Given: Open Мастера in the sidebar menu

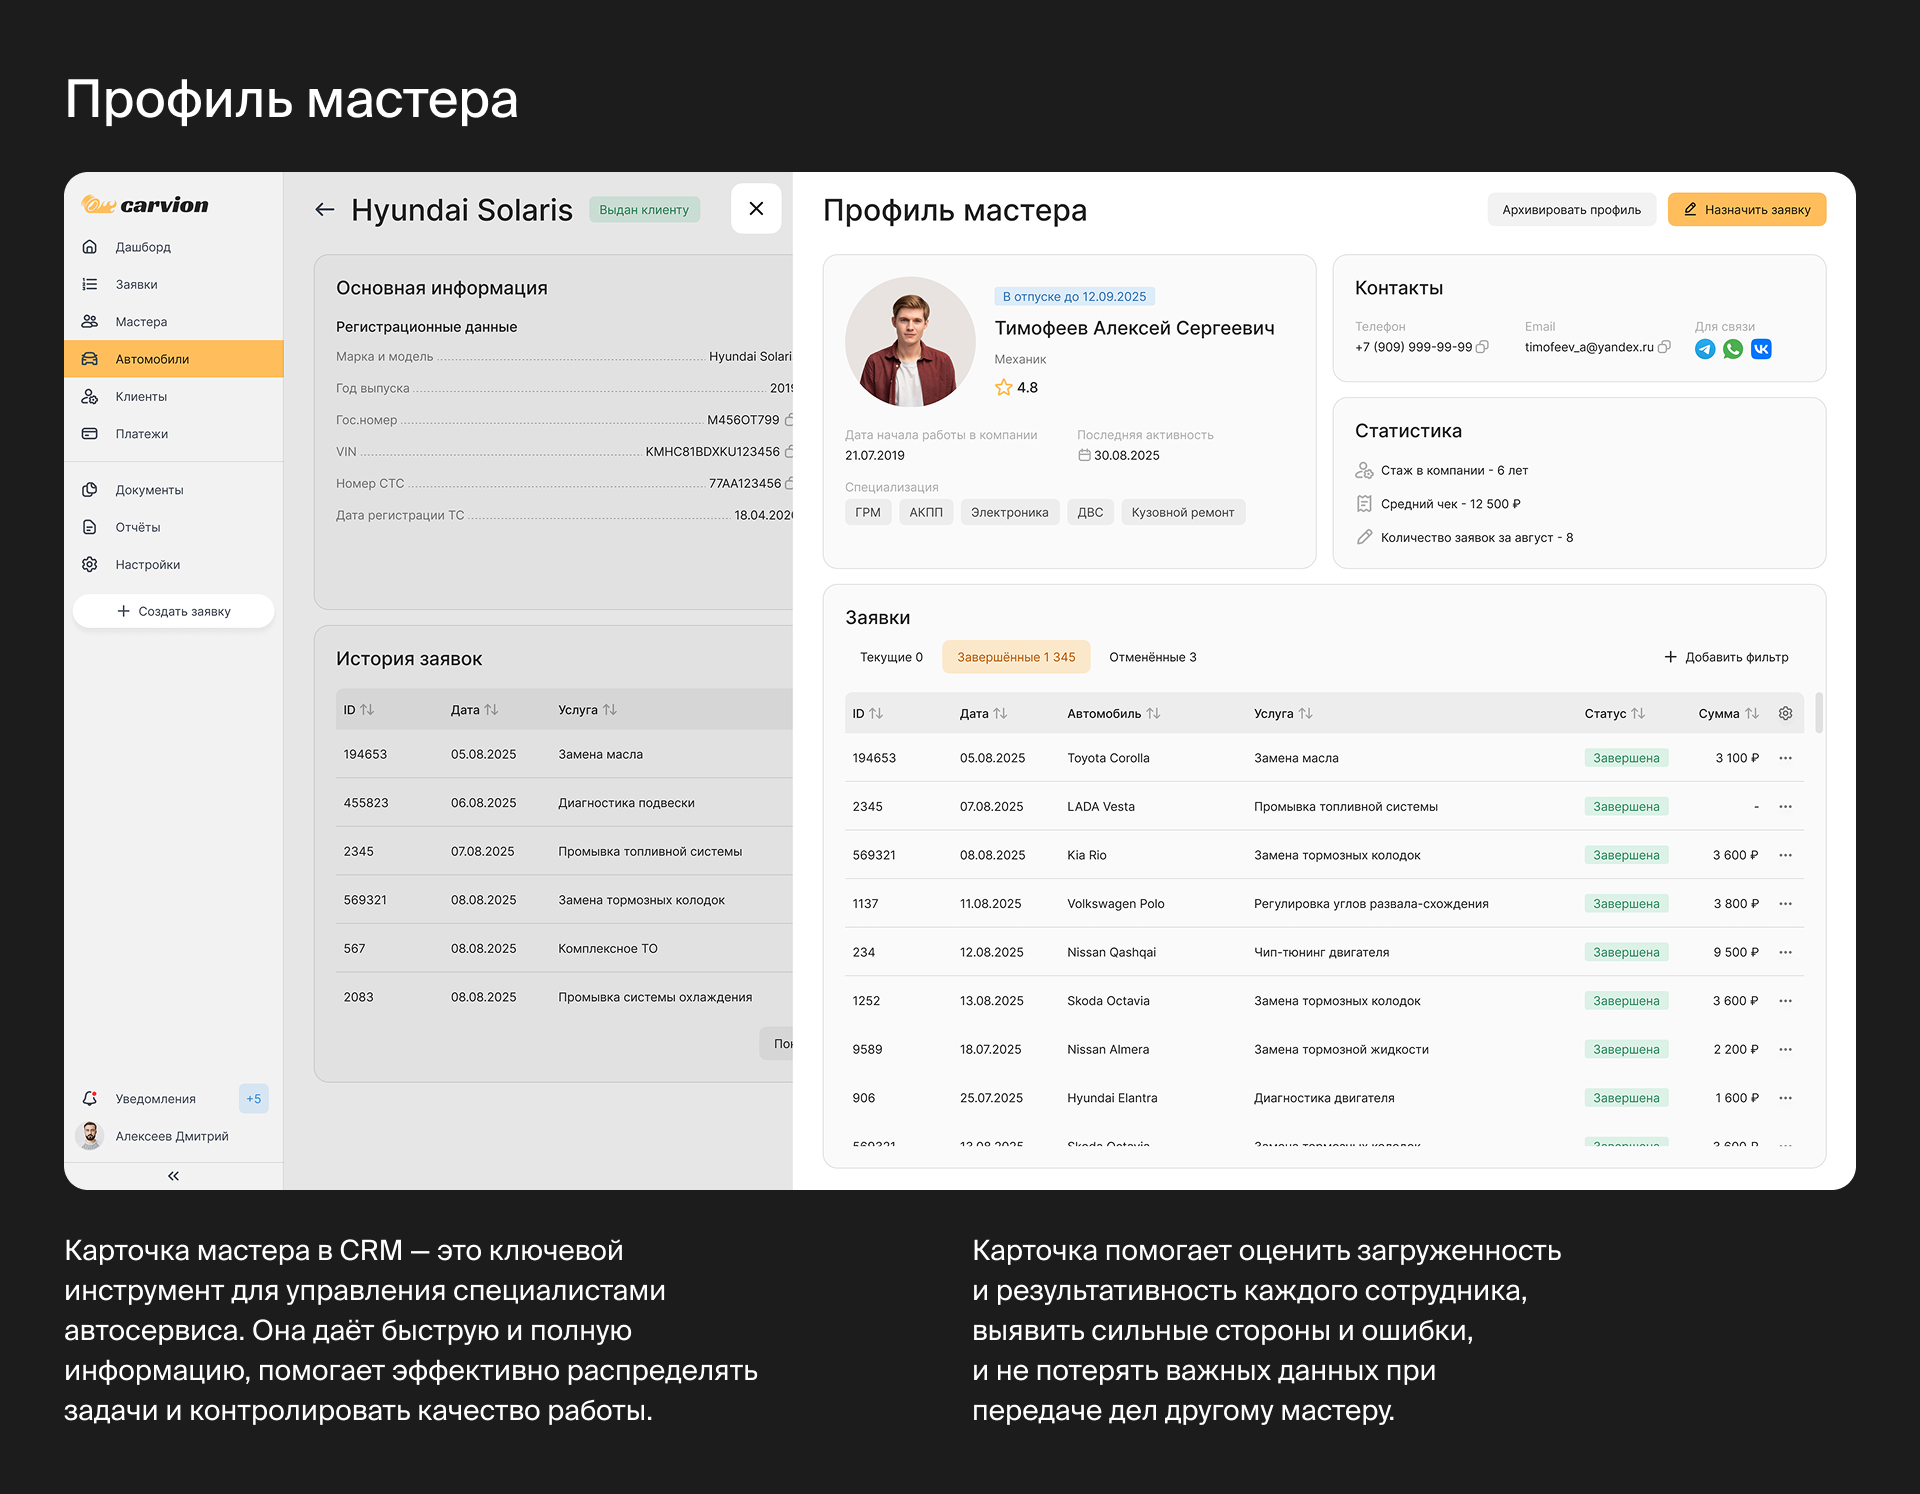Looking at the screenshot, I should pyautogui.click(x=141, y=322).
